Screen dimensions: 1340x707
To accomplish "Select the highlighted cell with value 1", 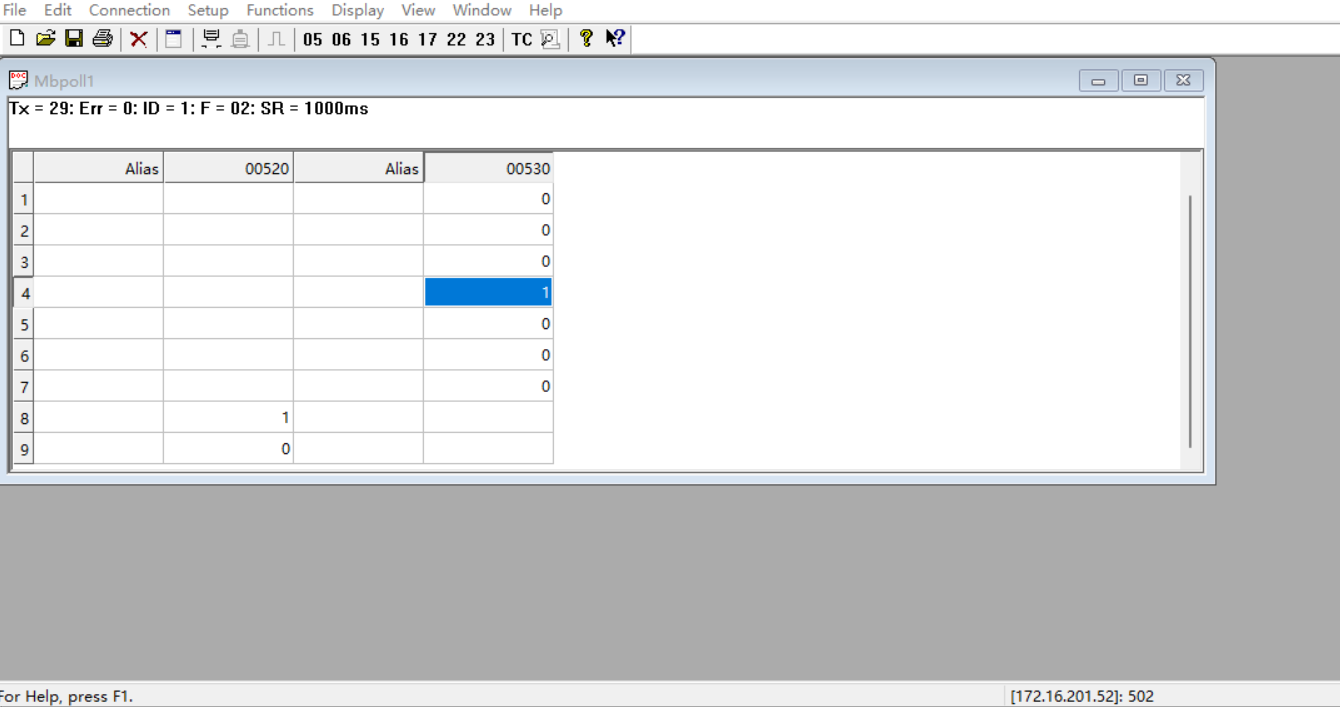I will tap(488, 292).
